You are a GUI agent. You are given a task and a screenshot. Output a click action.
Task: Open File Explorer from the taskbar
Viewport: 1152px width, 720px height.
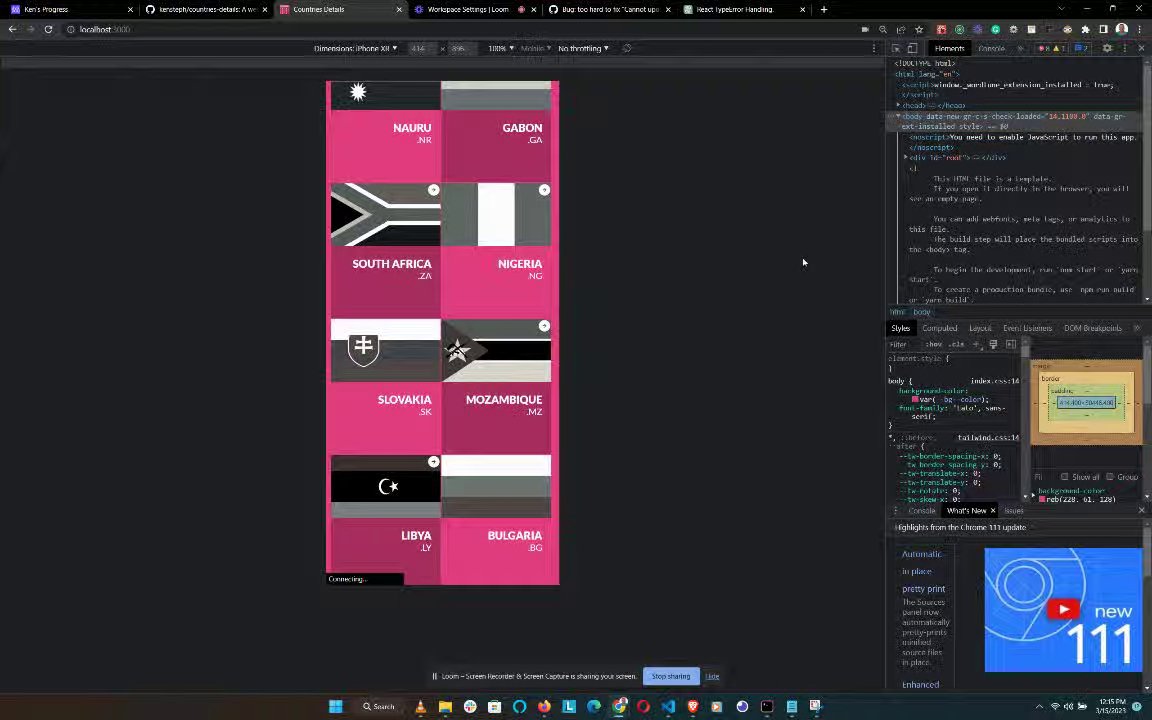tap(445, 707)
